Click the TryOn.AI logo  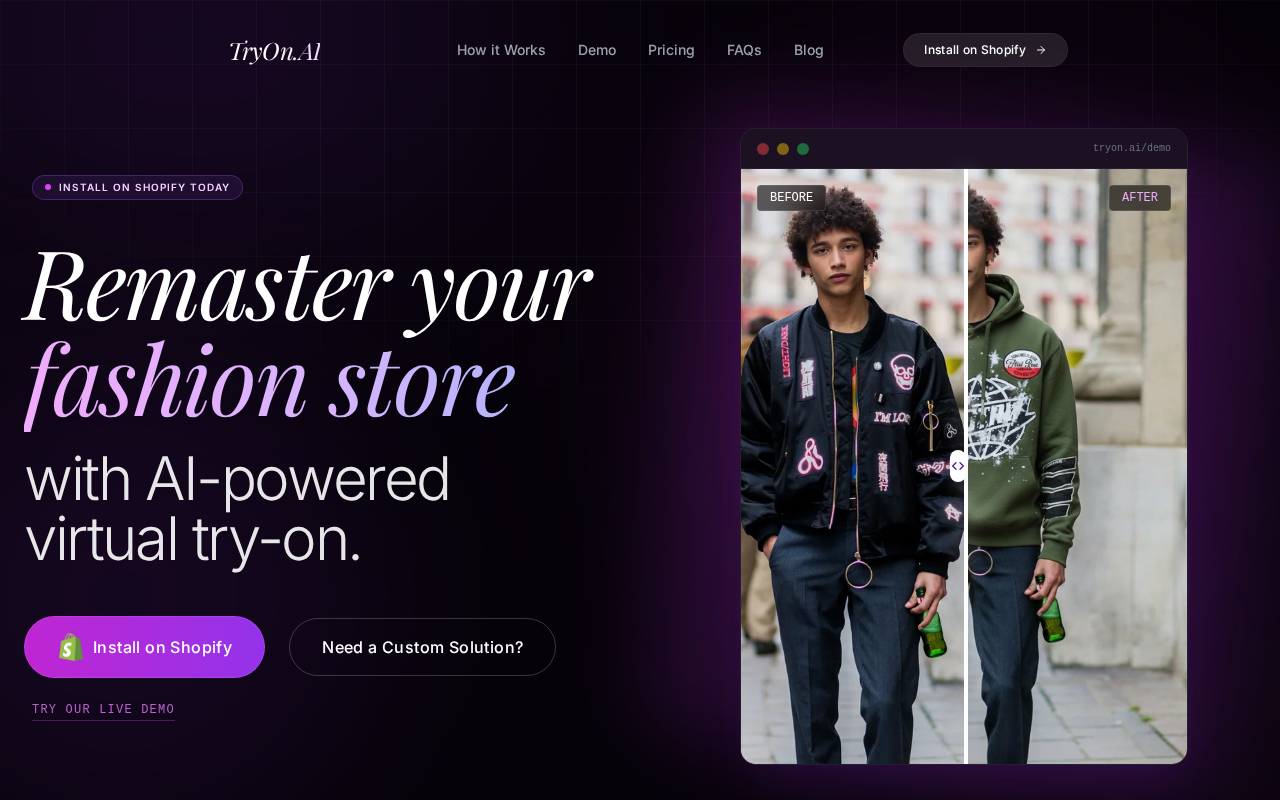tap(275, 51)
